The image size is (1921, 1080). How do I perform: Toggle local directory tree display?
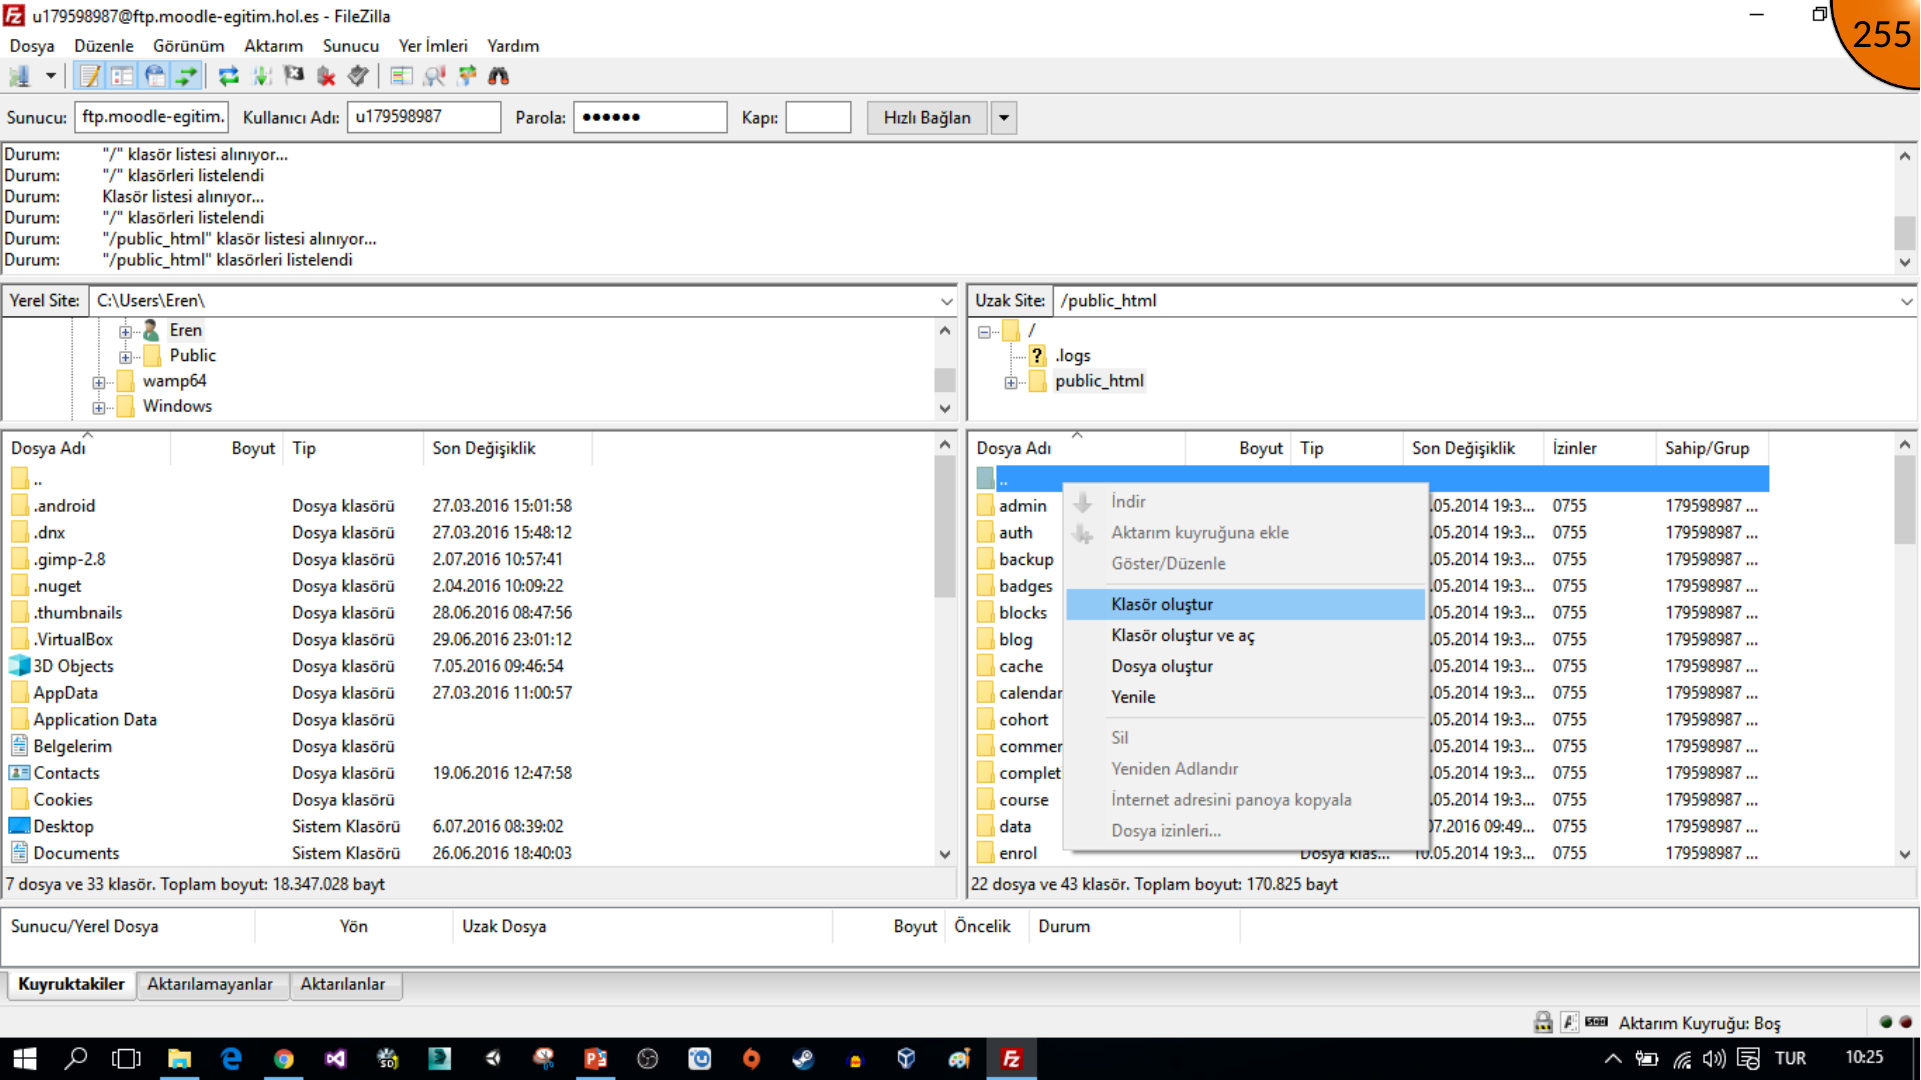click(x=122, y=76)
